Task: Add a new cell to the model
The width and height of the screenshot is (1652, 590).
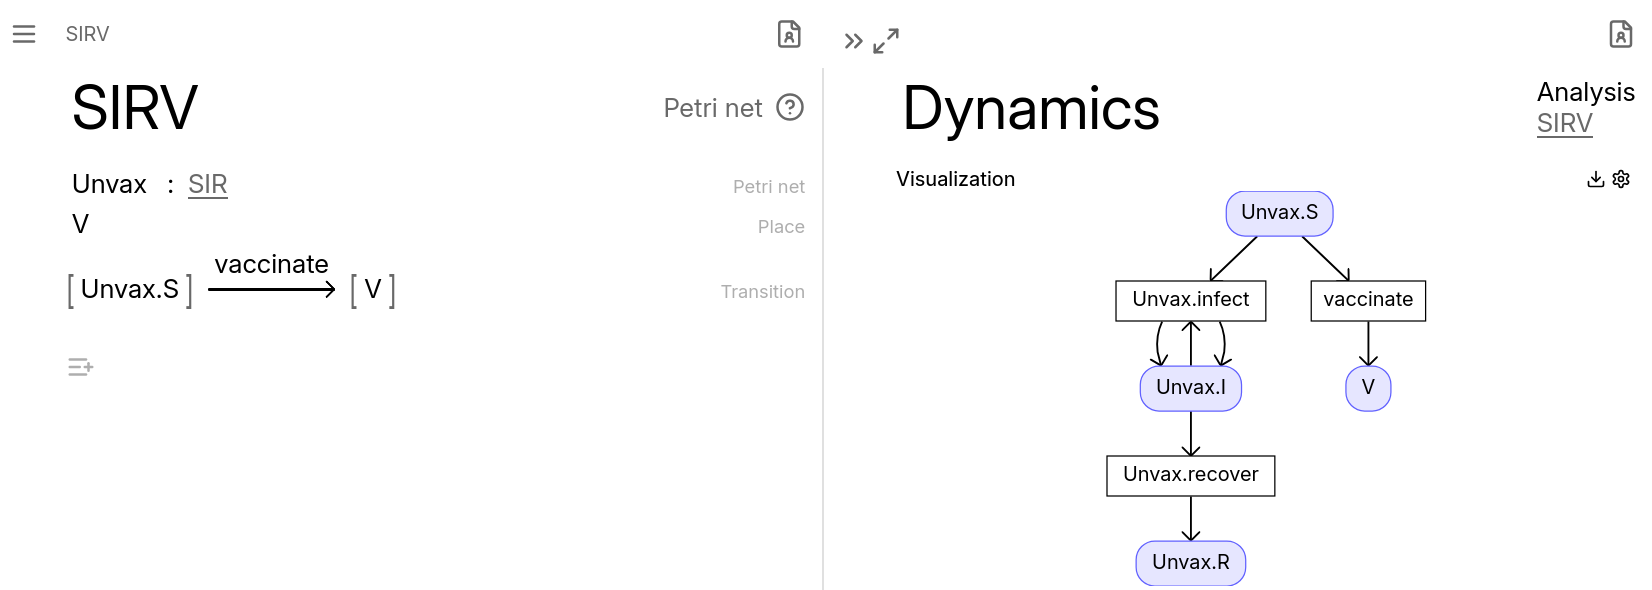Action: (x=81, y=367)
